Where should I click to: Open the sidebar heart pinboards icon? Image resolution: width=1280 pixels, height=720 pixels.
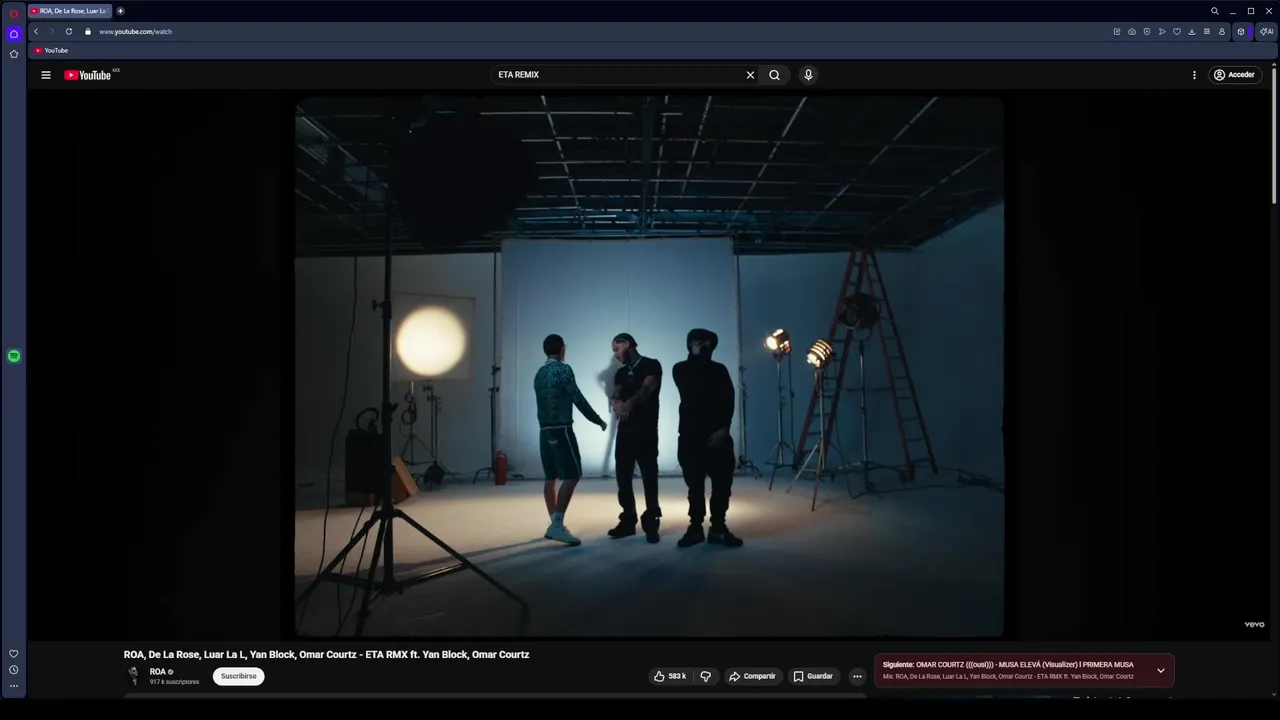pyautogui.click(x=14, y=654)
